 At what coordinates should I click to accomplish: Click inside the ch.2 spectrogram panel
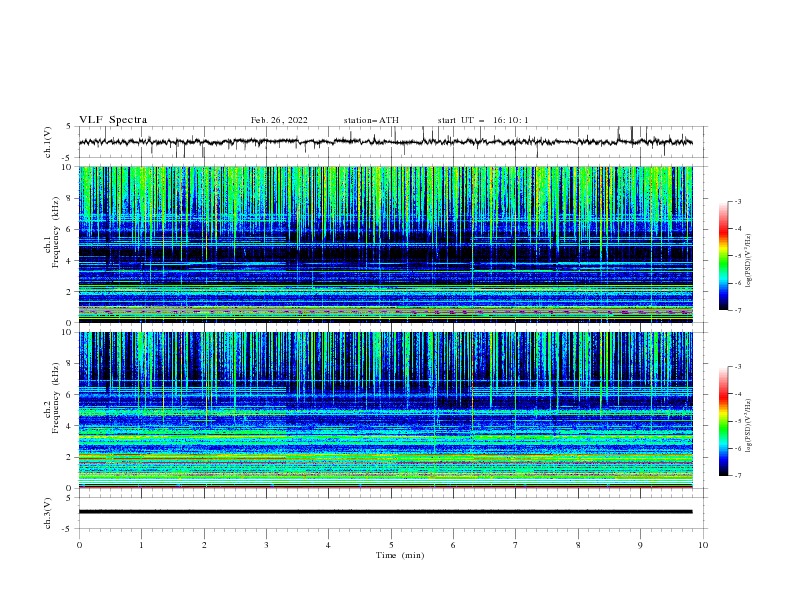[385, 410]
